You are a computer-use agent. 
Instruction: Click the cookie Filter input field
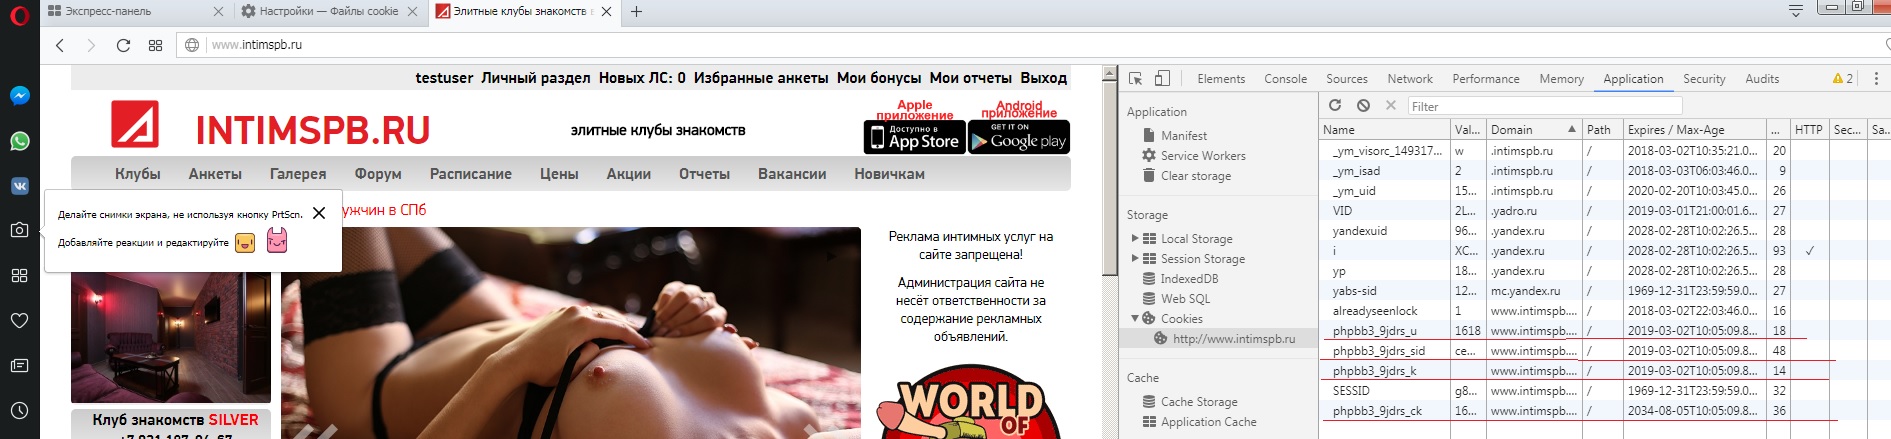coord(1544,106)
